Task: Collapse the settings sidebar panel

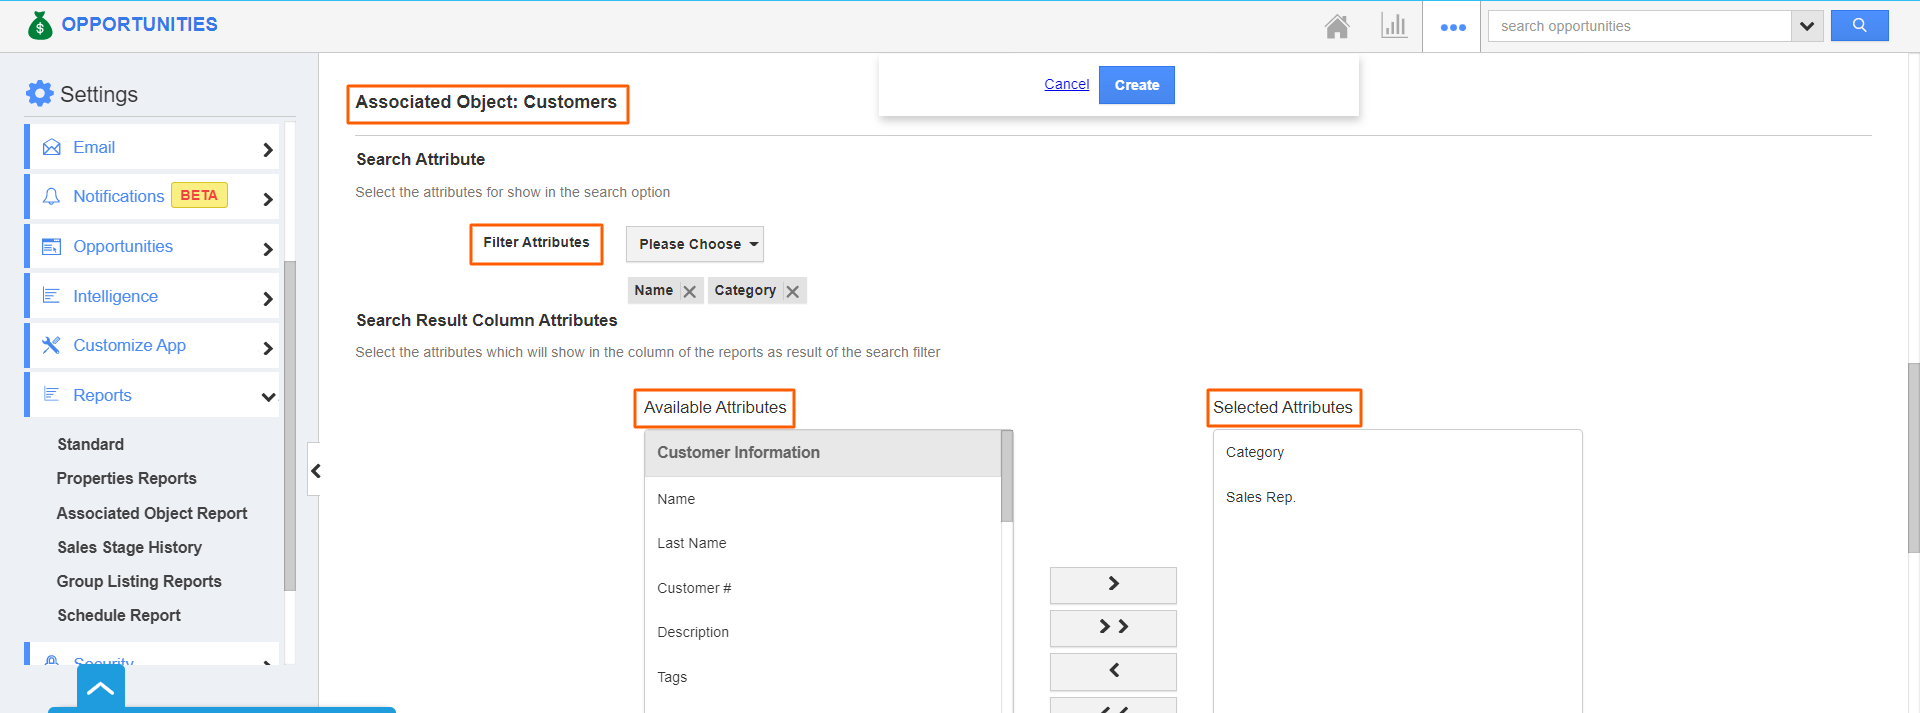Action: (x=315, y=471)
